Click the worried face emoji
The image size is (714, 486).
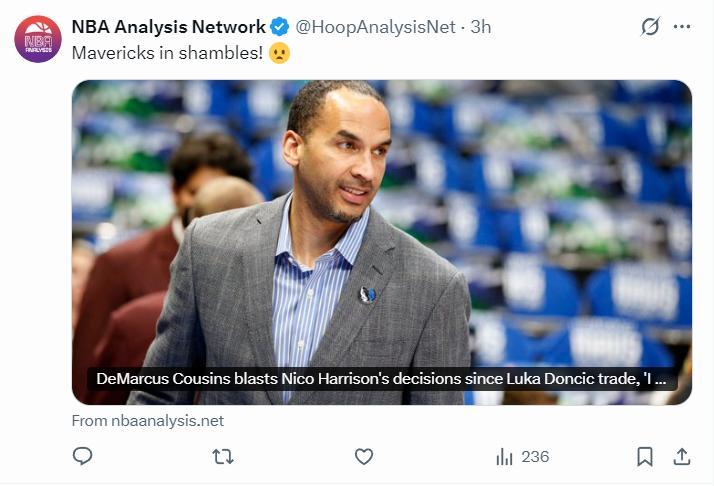coord(280,53)
